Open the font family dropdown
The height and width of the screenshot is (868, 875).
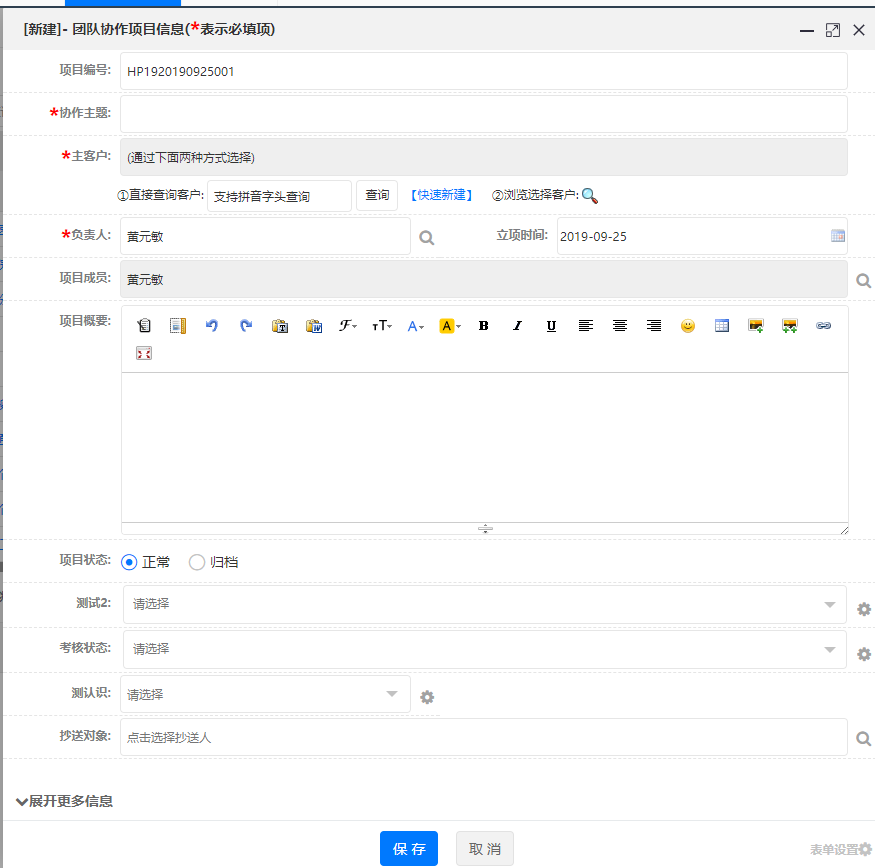pyautogui.click(x=348, y=325)
